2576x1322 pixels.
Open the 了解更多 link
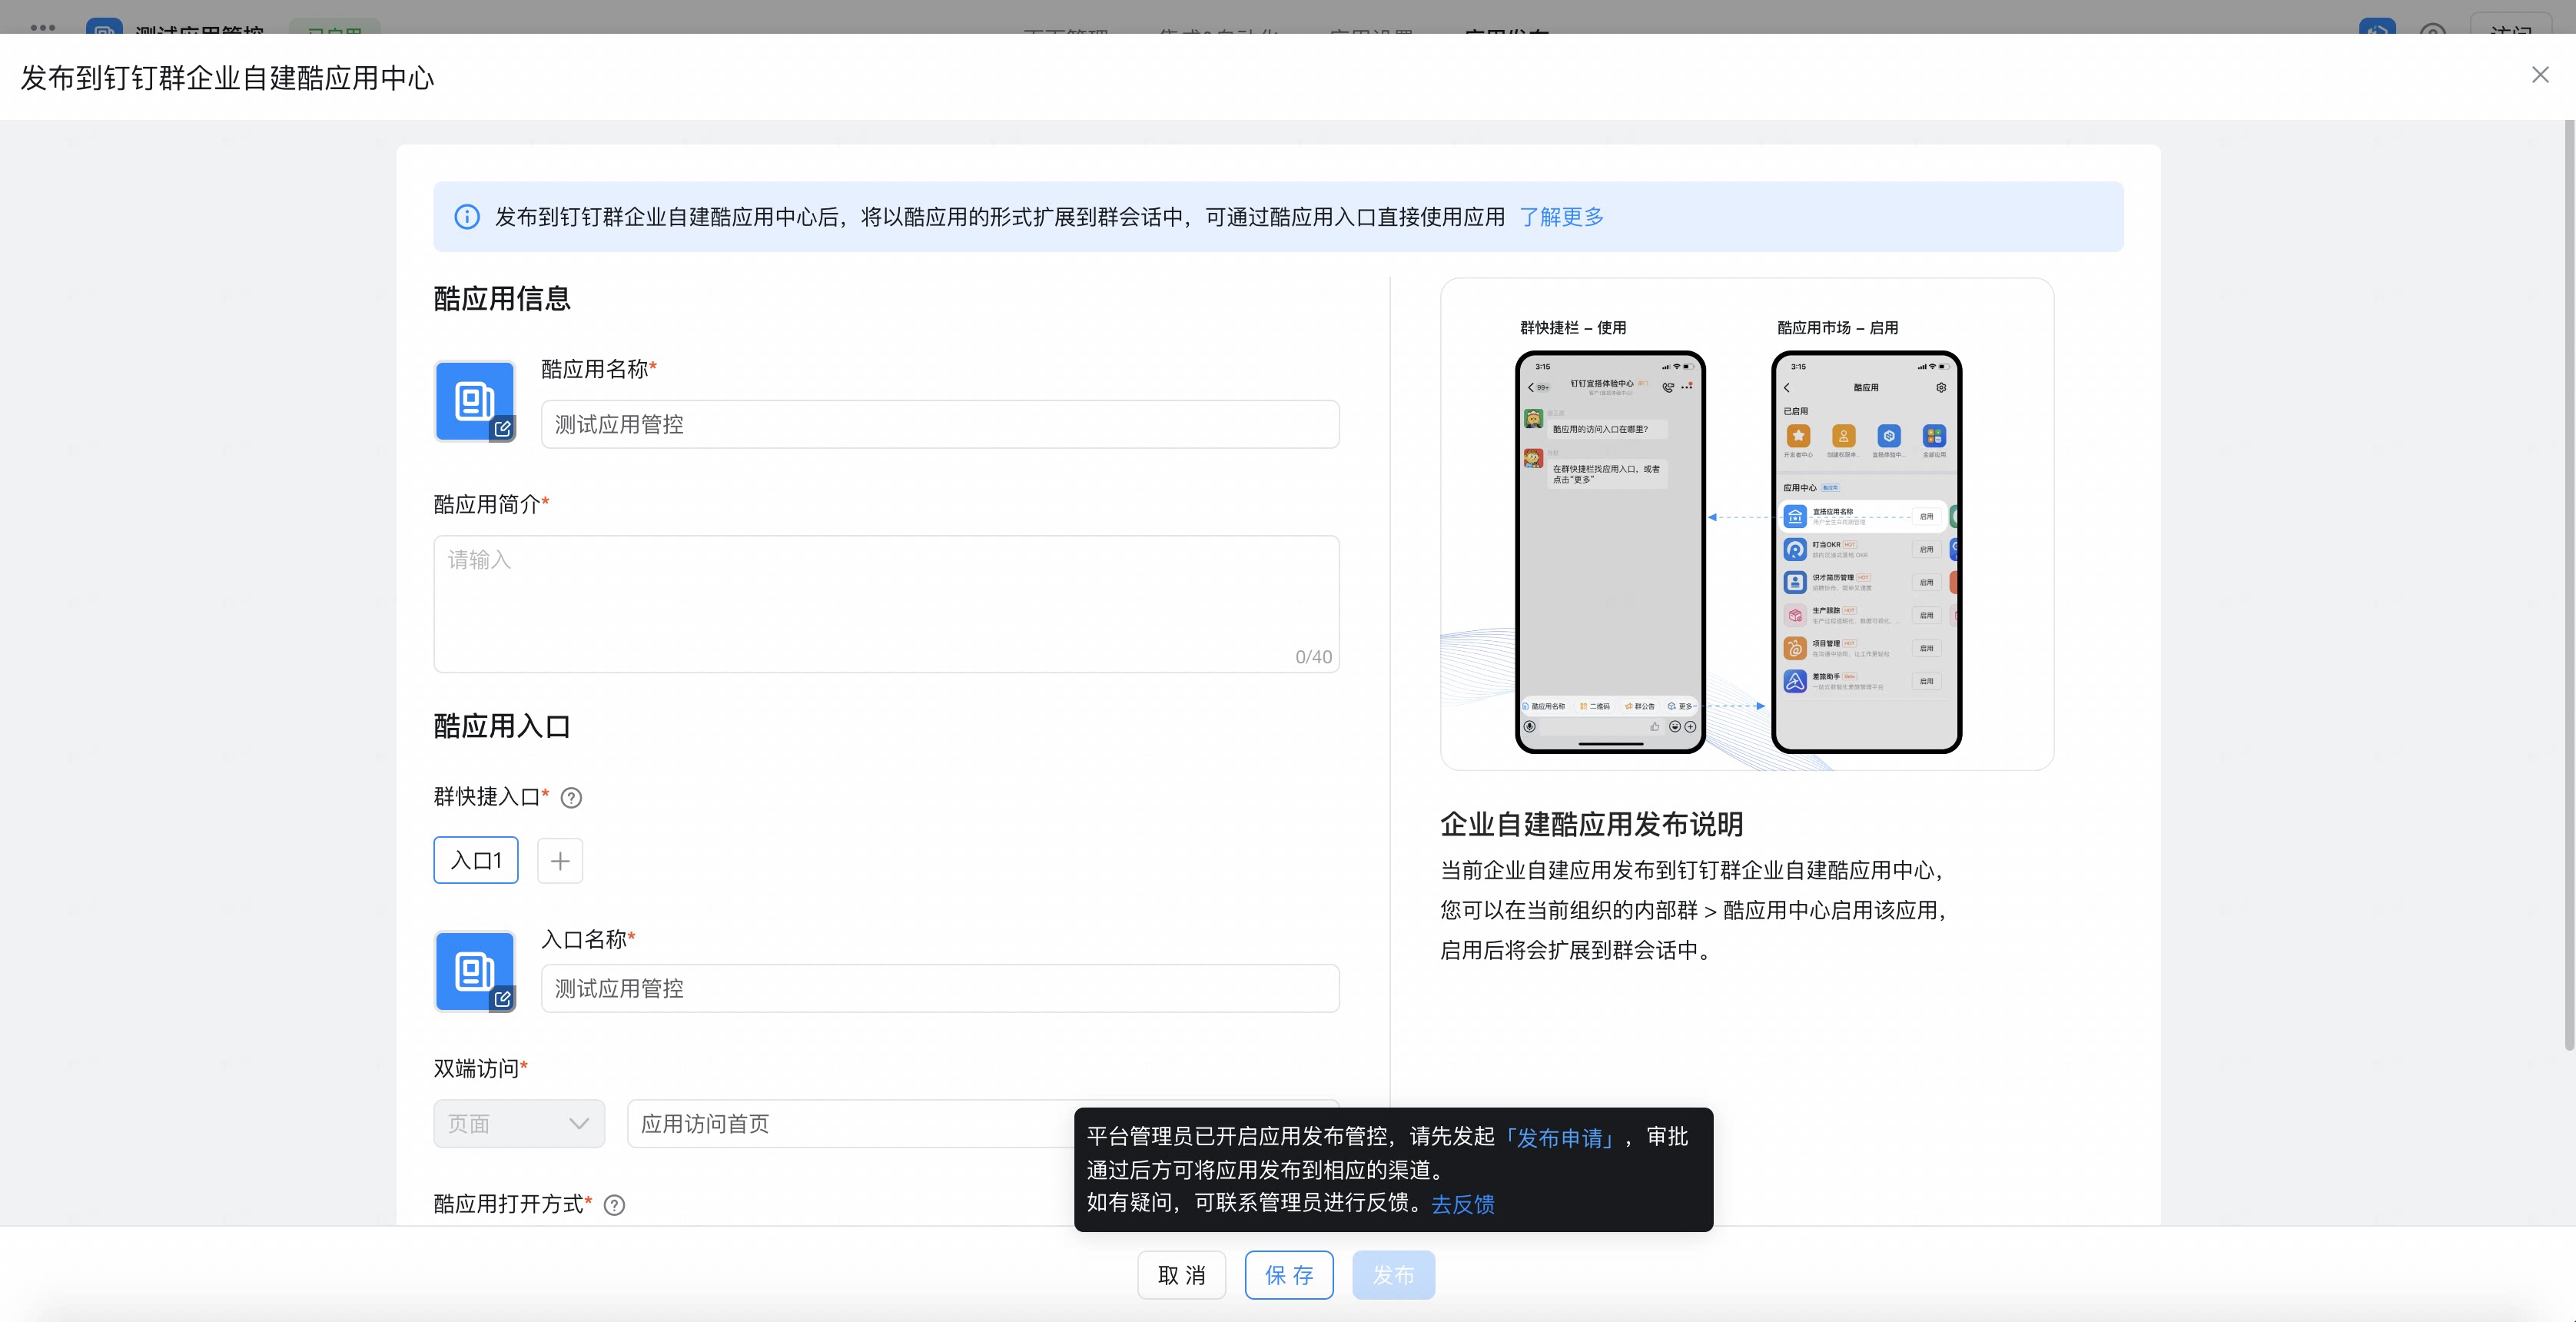pos(1561,217)
